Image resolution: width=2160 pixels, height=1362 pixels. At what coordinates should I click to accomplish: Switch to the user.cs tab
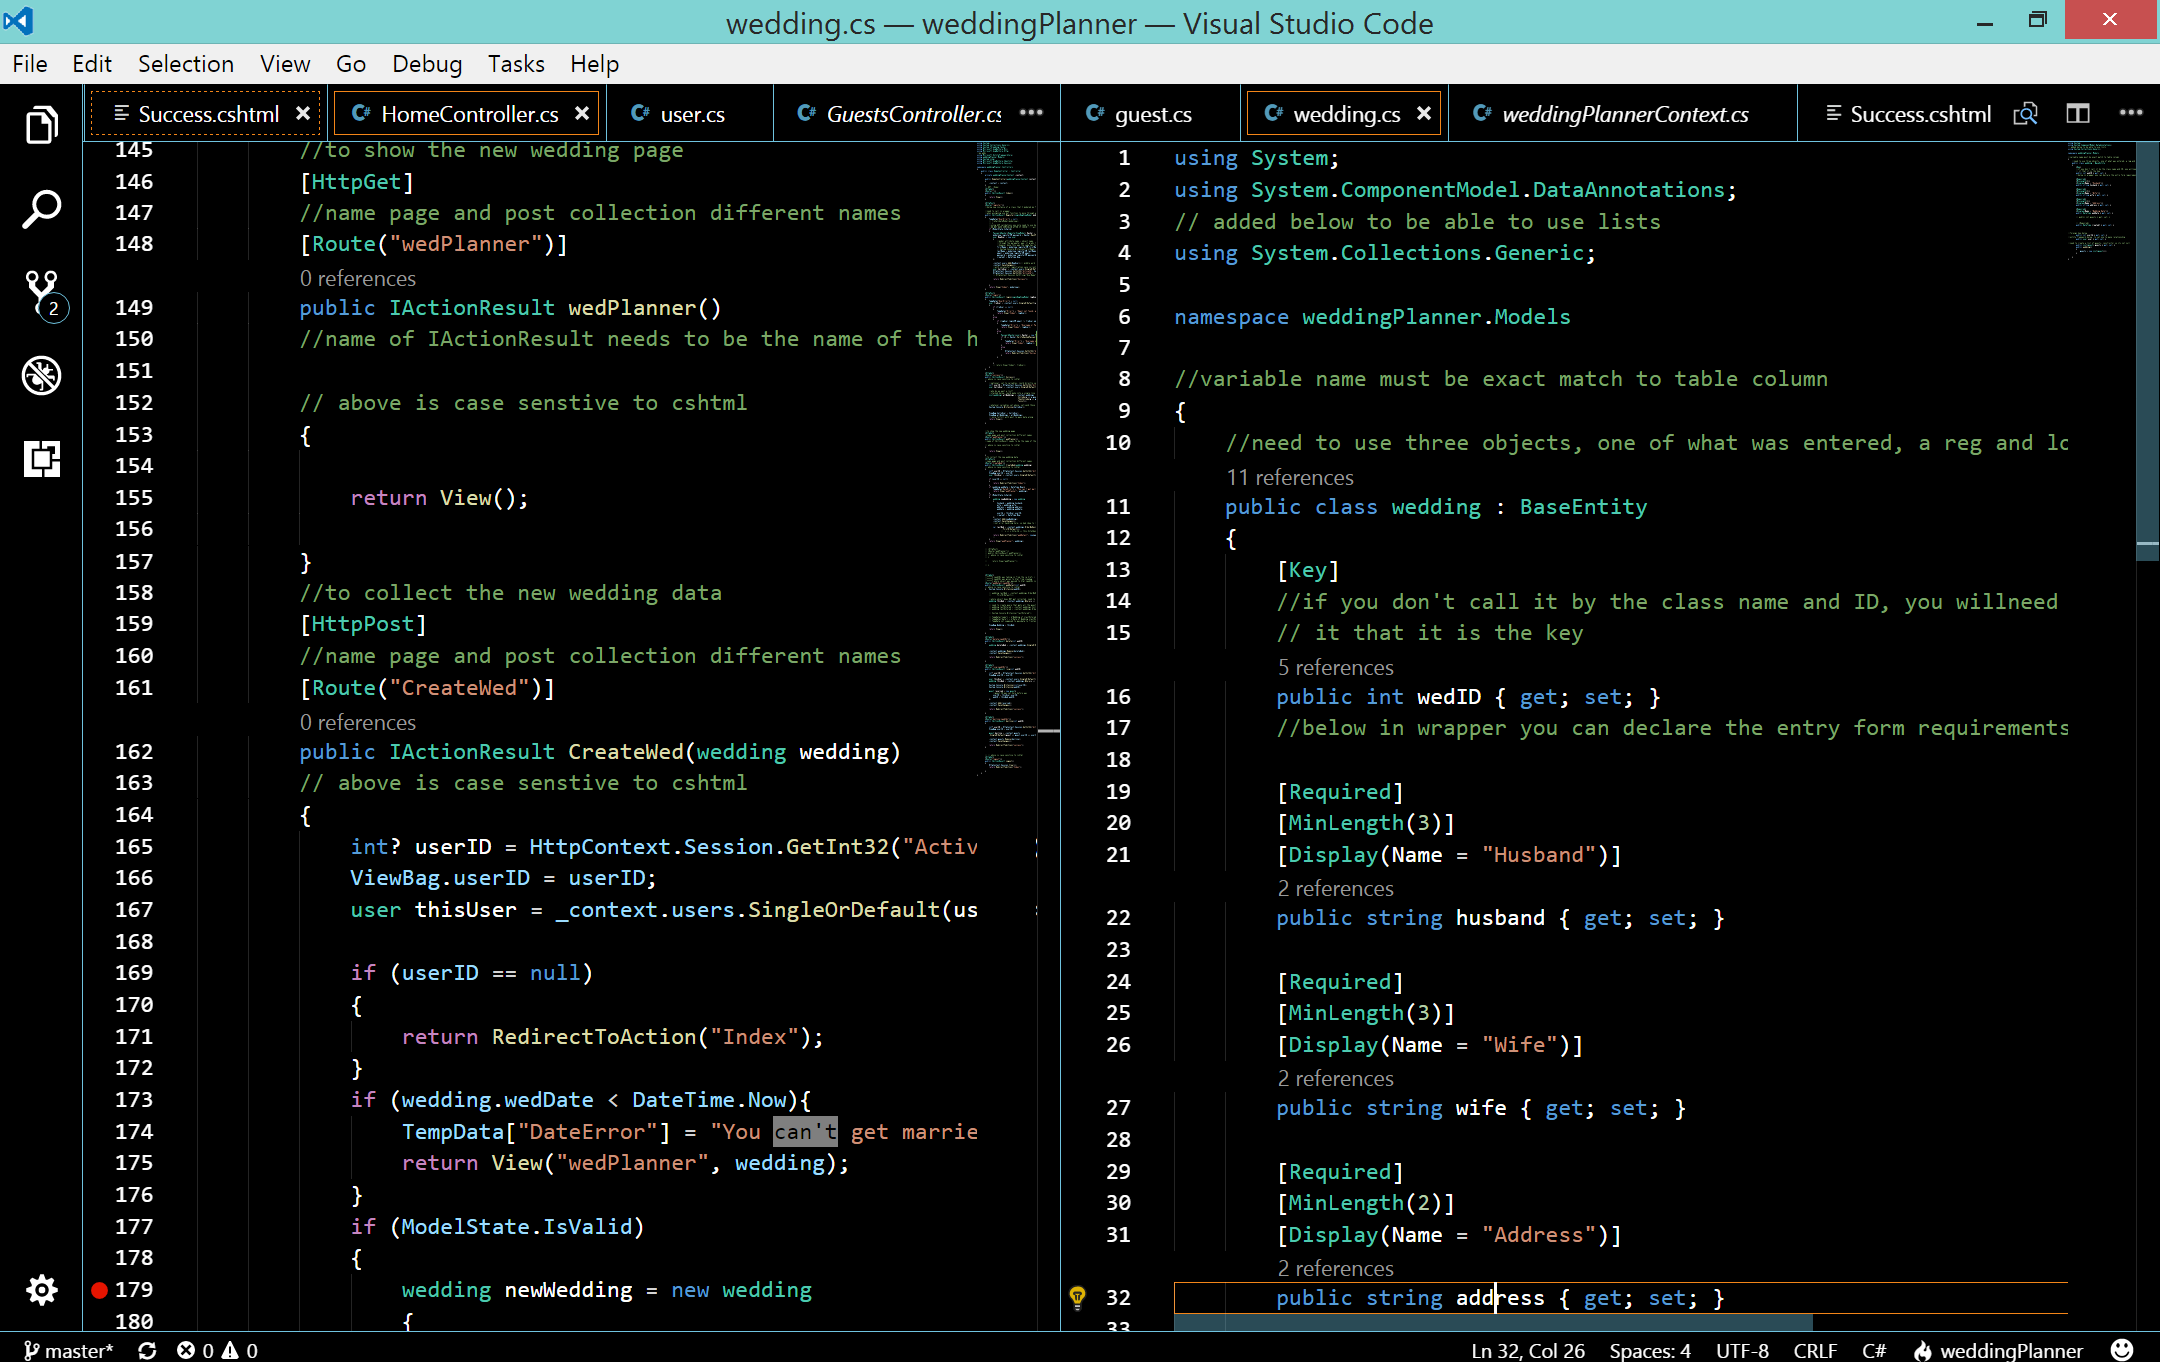(x=690, y=114)
